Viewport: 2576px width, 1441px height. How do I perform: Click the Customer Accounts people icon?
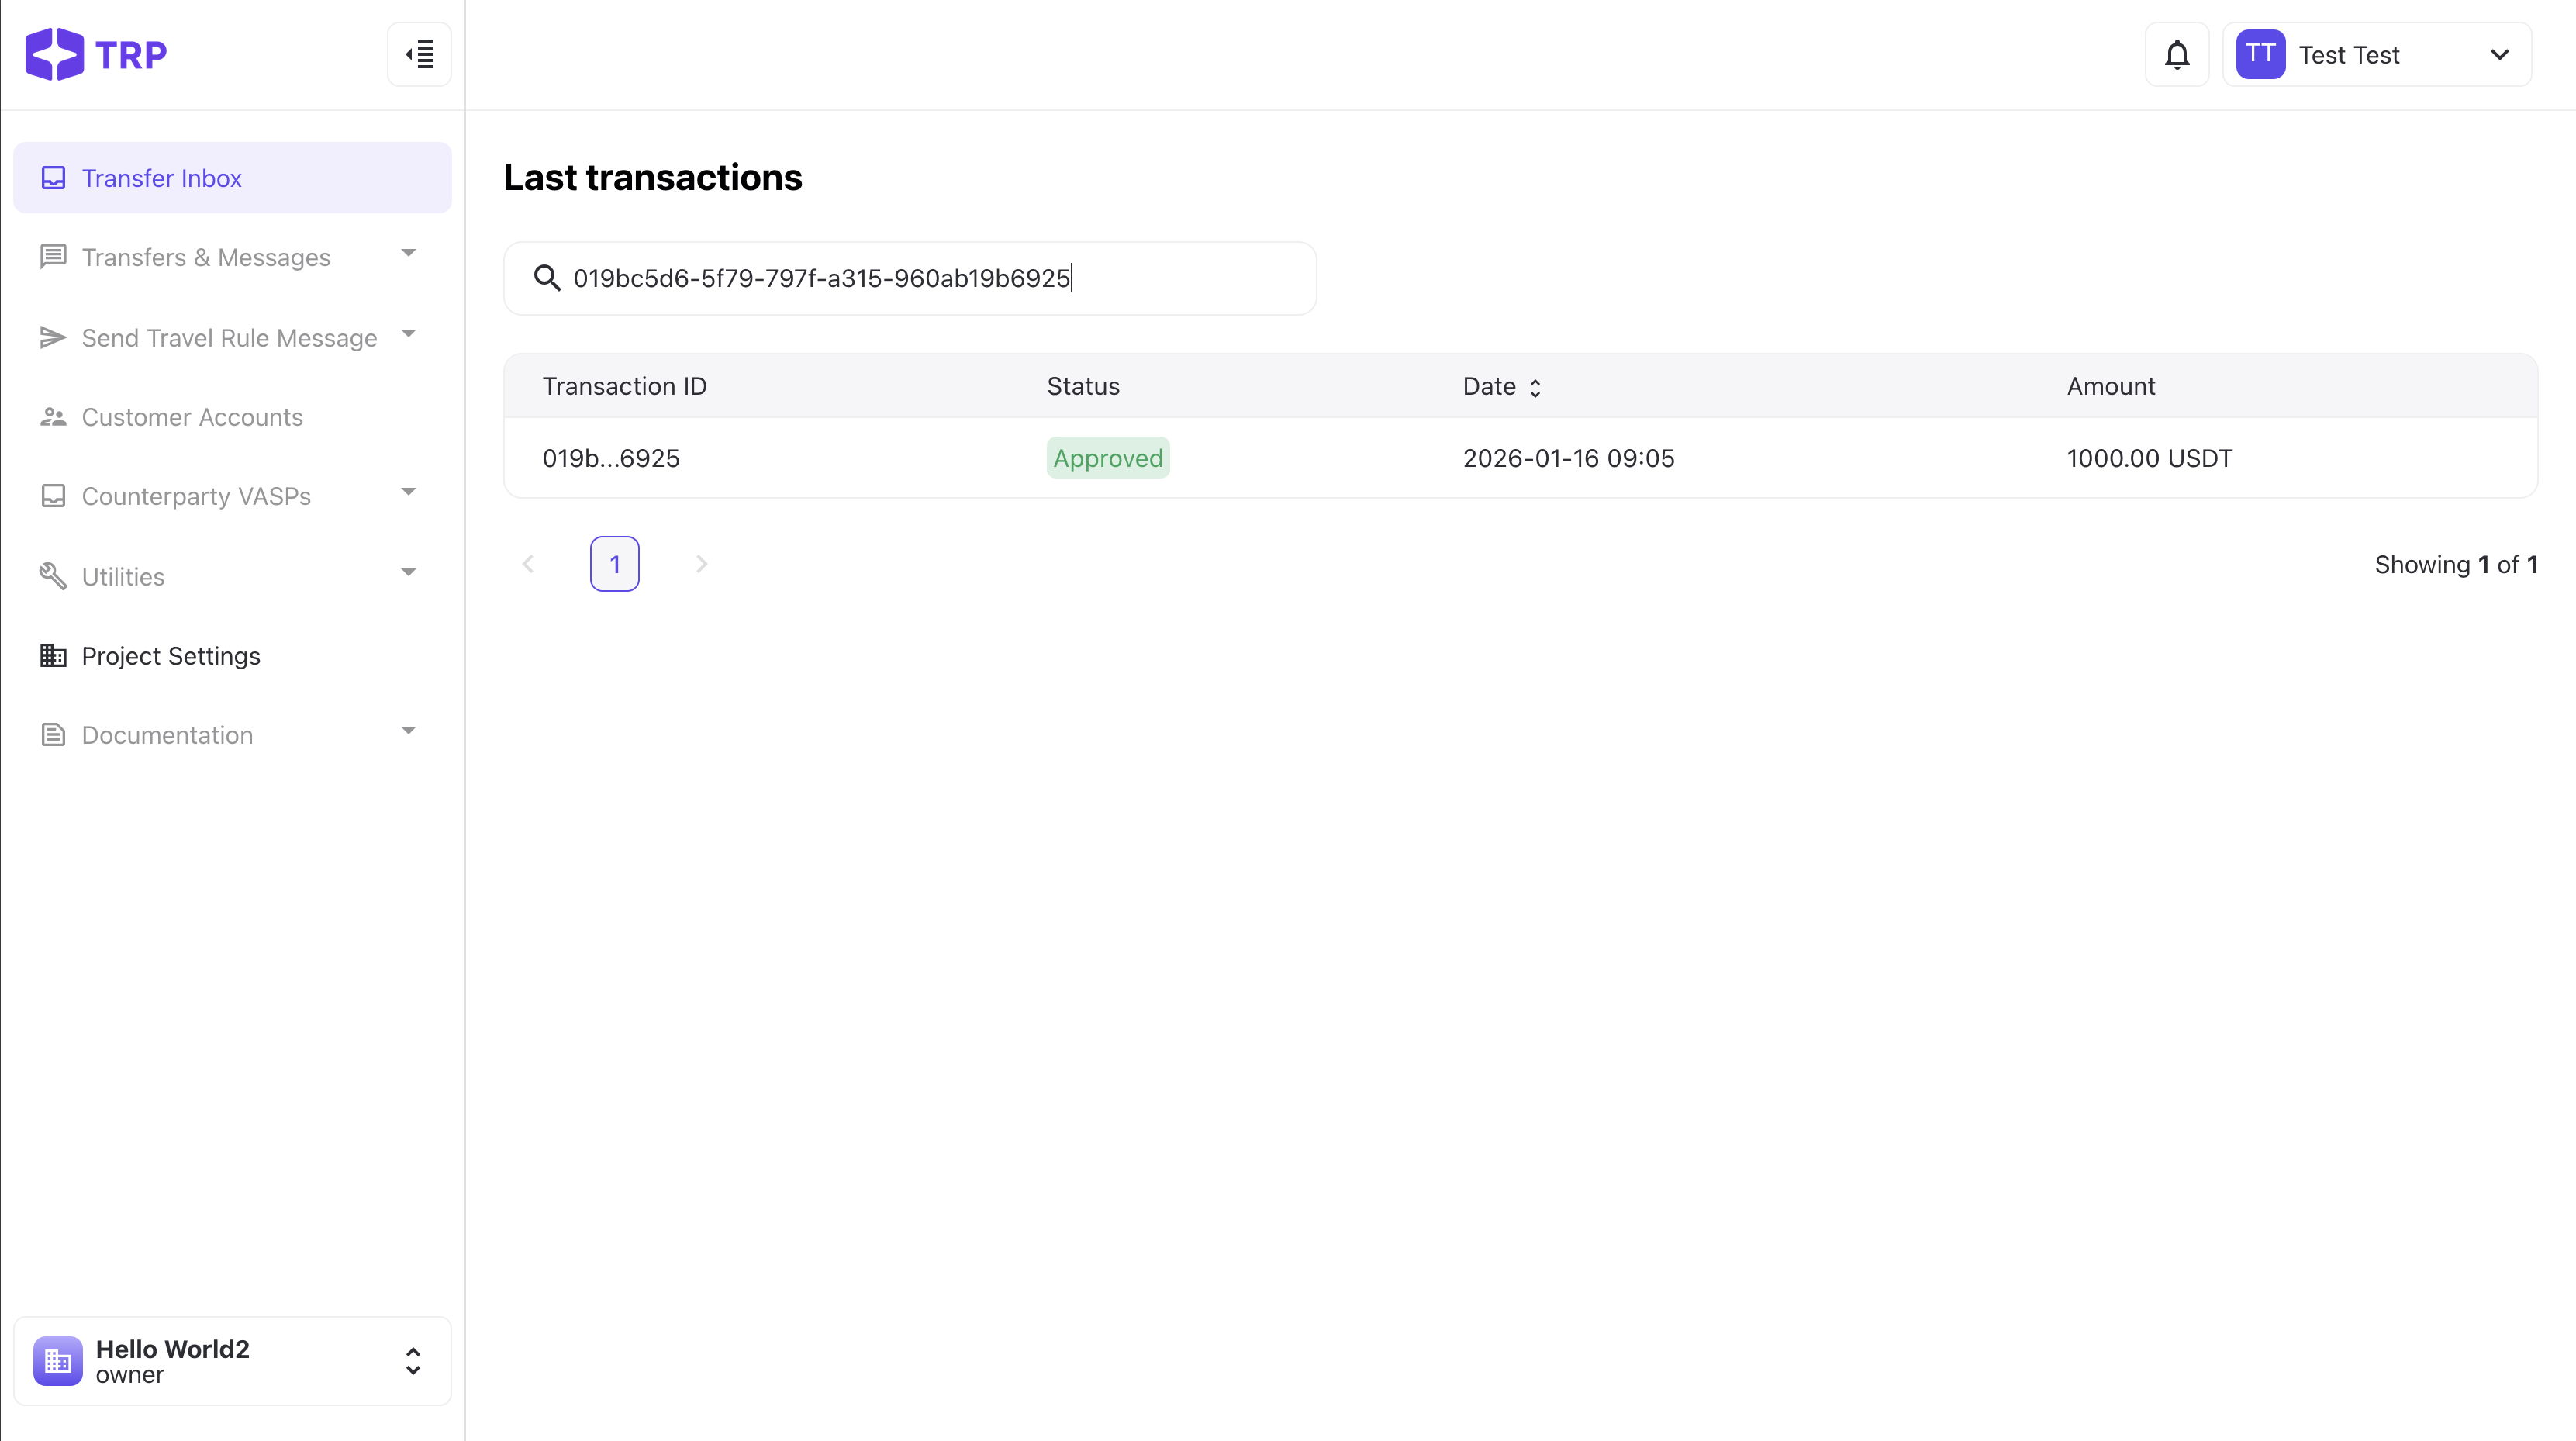pos(53,417)
